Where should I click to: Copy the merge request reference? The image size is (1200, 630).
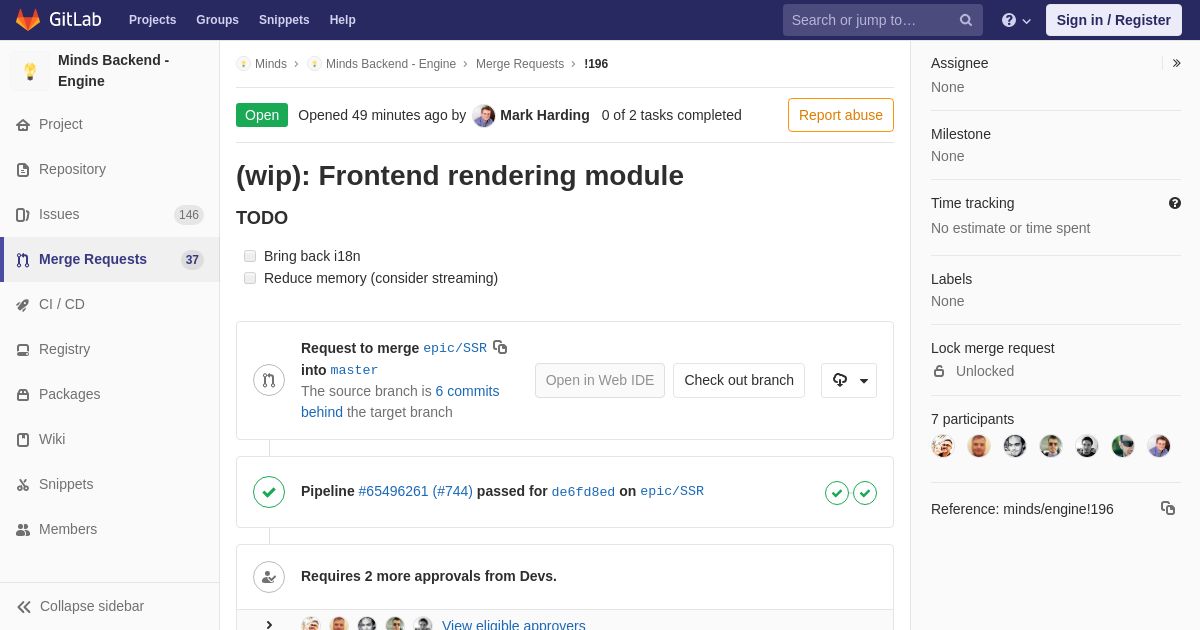1167,508
